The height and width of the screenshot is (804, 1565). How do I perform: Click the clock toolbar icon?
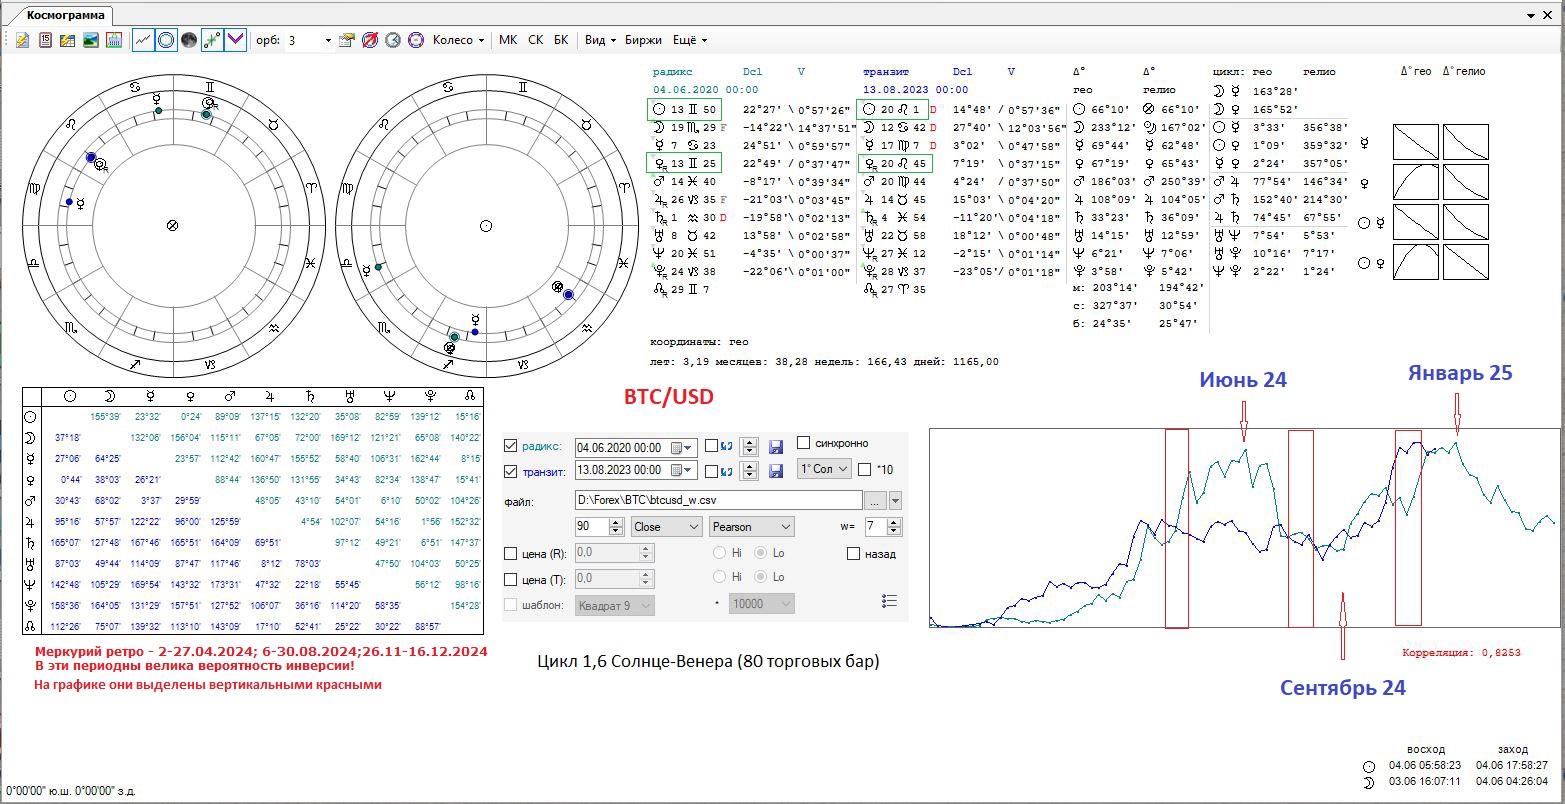pos(393,40)
